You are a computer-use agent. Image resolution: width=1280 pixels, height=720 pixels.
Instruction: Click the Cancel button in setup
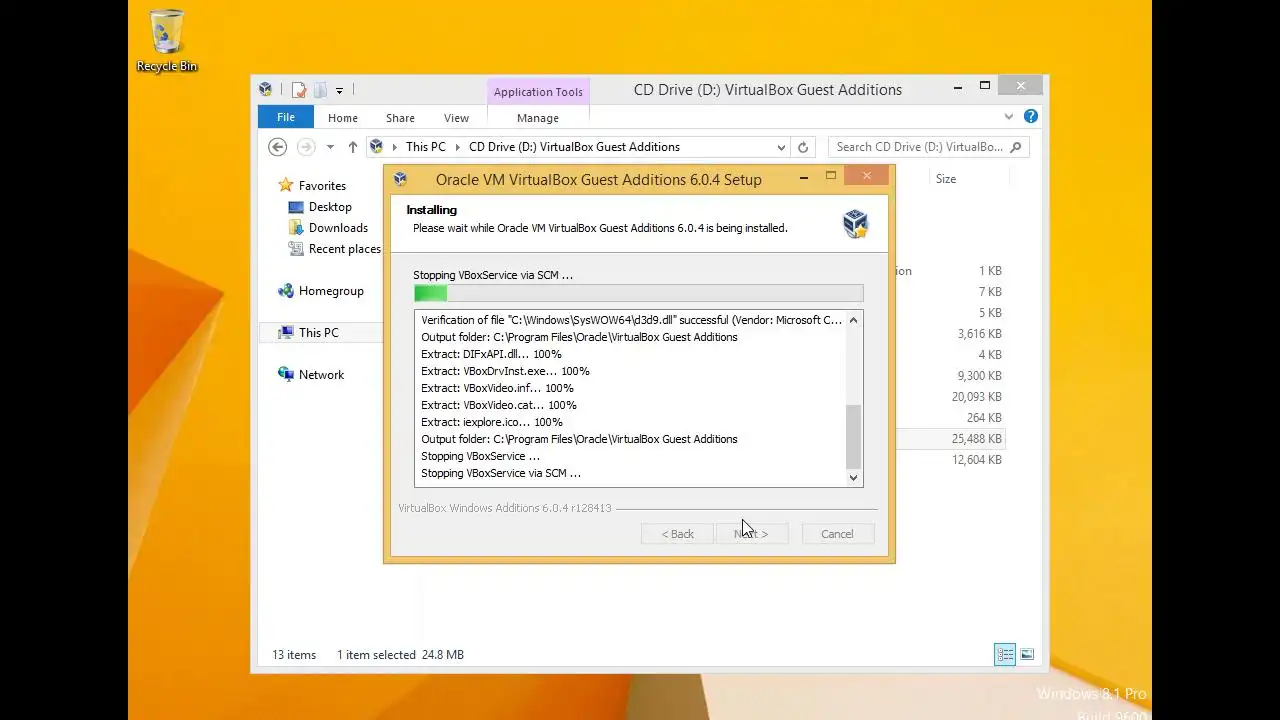837,534
